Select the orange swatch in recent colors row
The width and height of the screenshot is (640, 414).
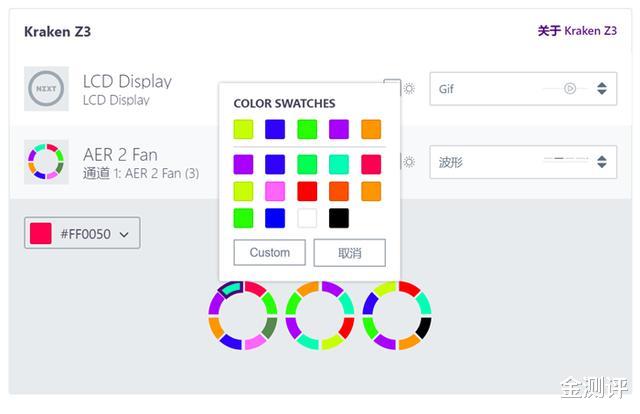[x=371, y=129]
